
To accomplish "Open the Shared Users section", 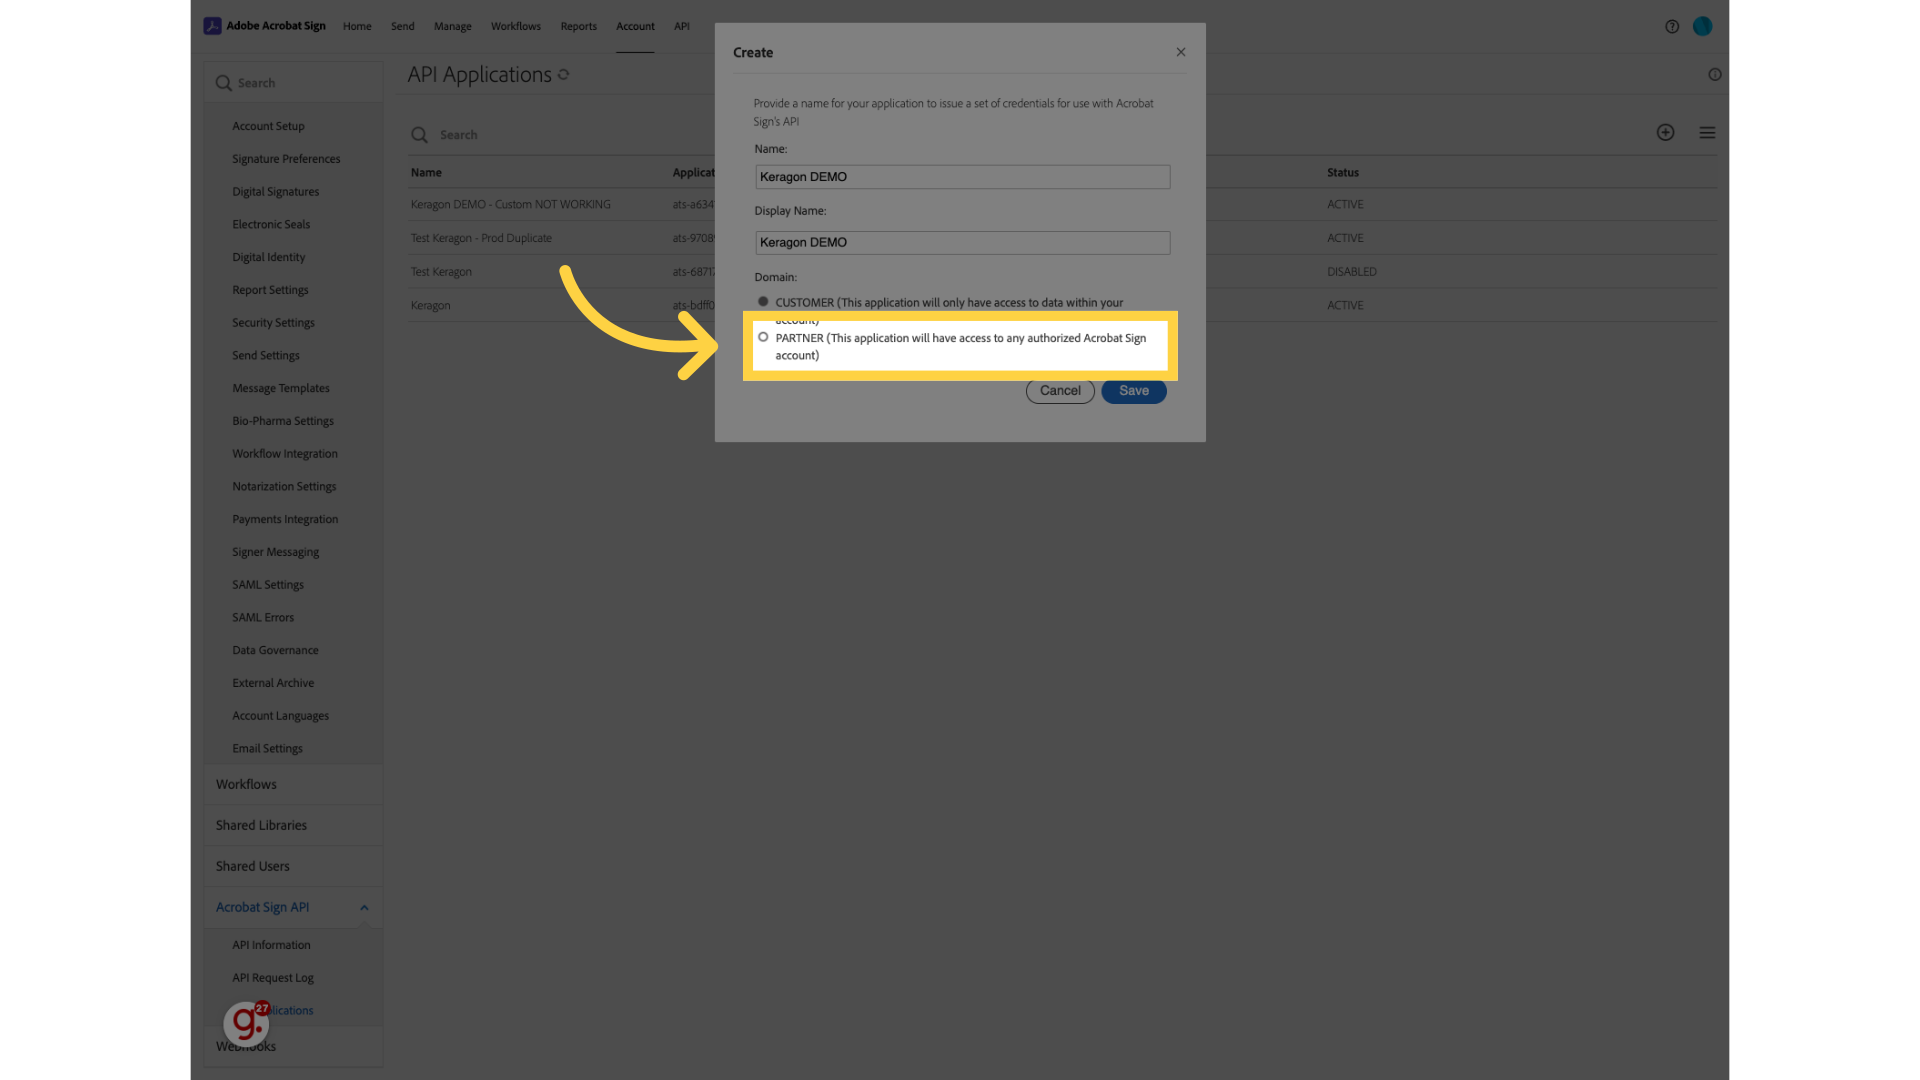I will tap(294, 867).
